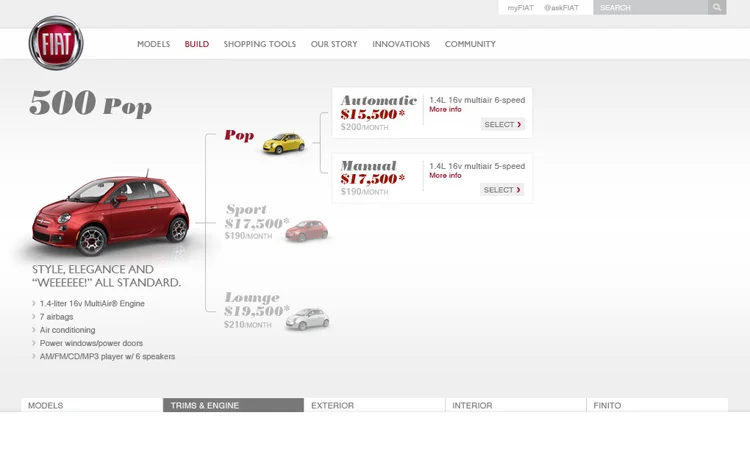
Task: Switch to the TRIMS & ENGINE tab
Action: (233, 405)
